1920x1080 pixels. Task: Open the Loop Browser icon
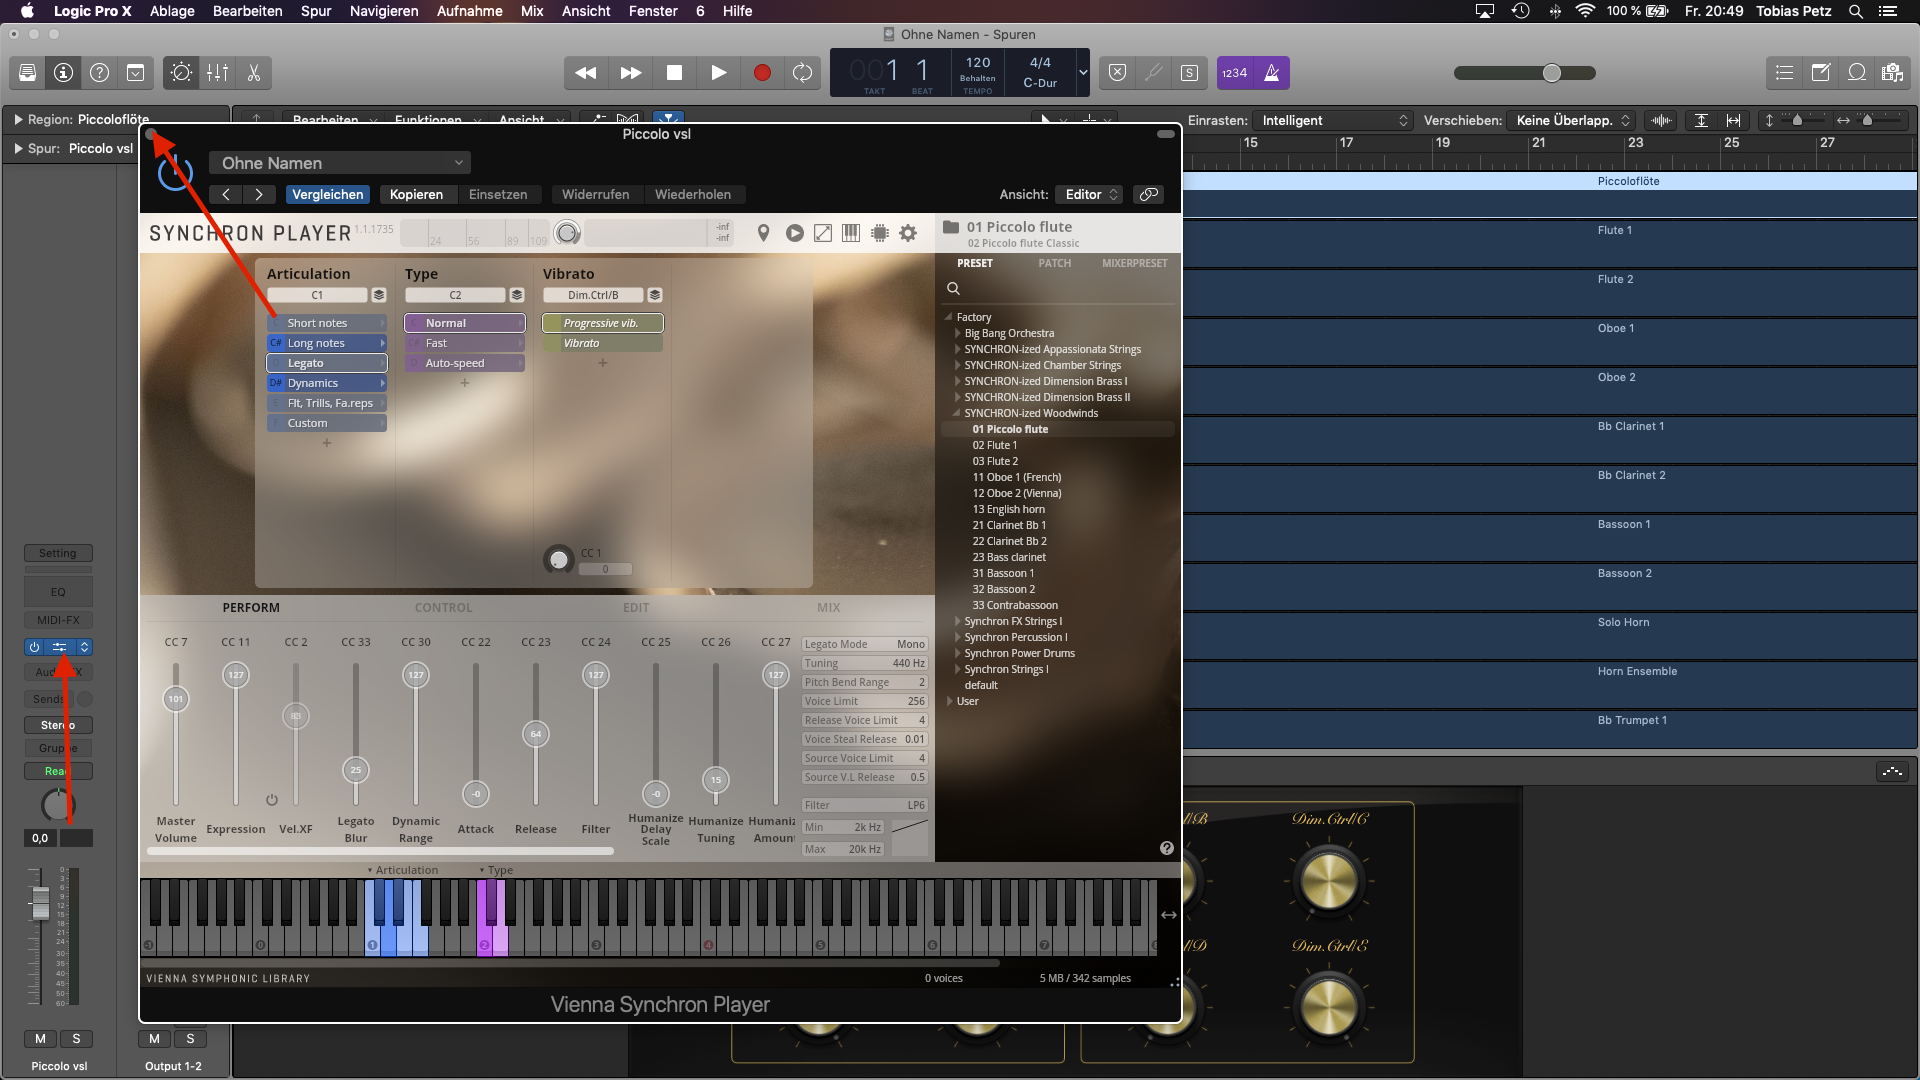(x=1857, y=73)
